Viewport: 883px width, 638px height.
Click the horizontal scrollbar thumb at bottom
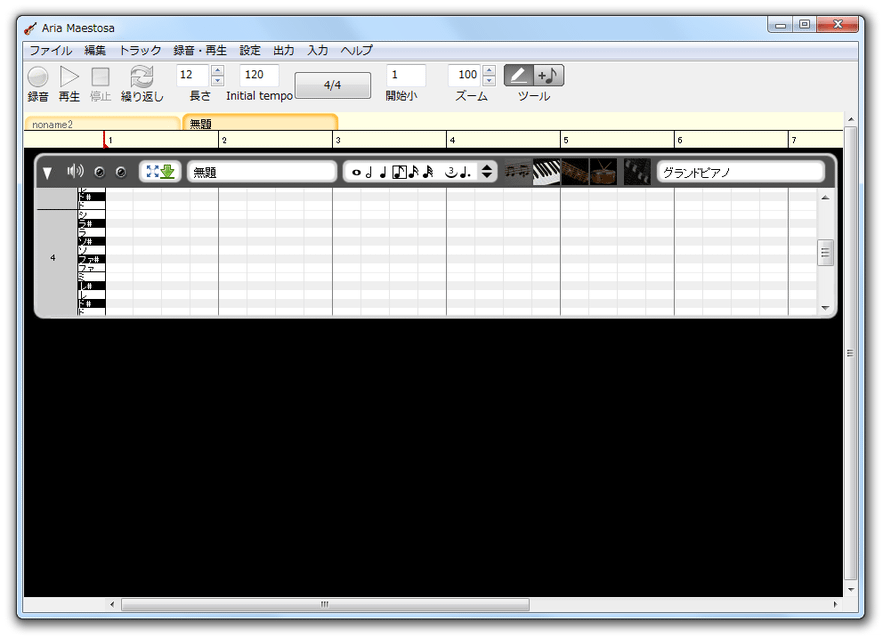[x=325, y=604]
